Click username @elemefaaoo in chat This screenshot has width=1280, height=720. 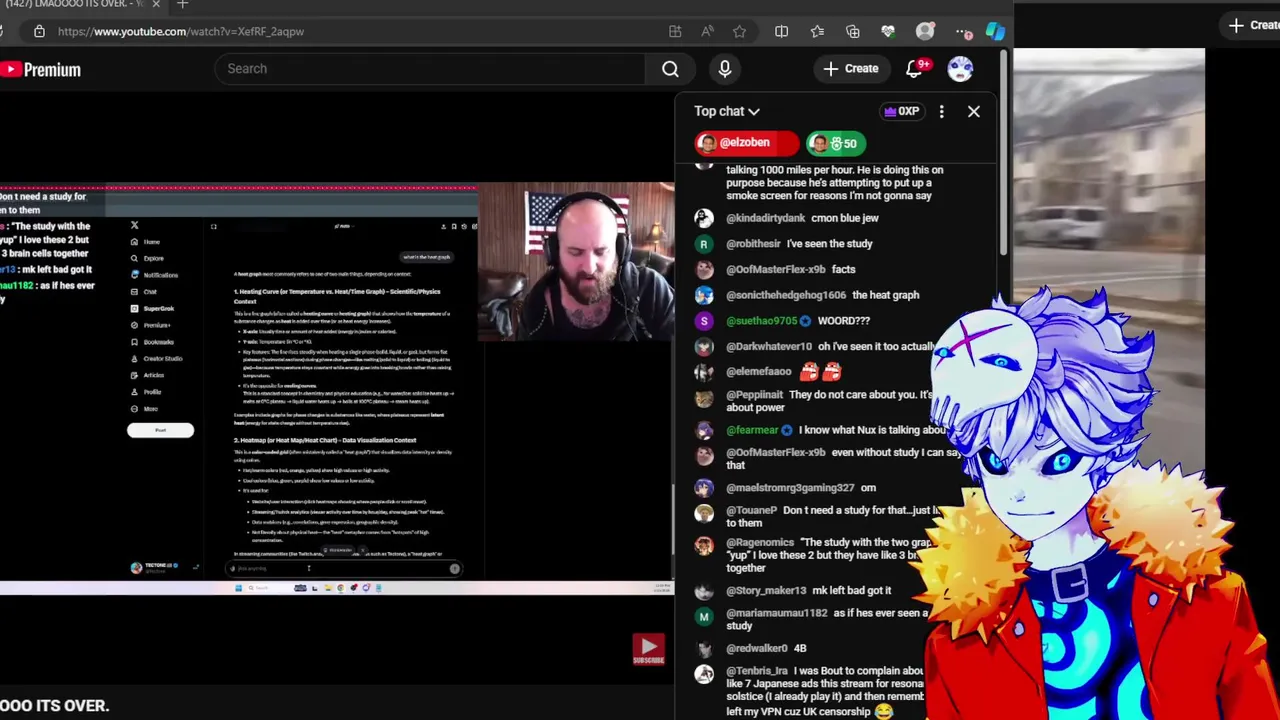coord(758,371)
